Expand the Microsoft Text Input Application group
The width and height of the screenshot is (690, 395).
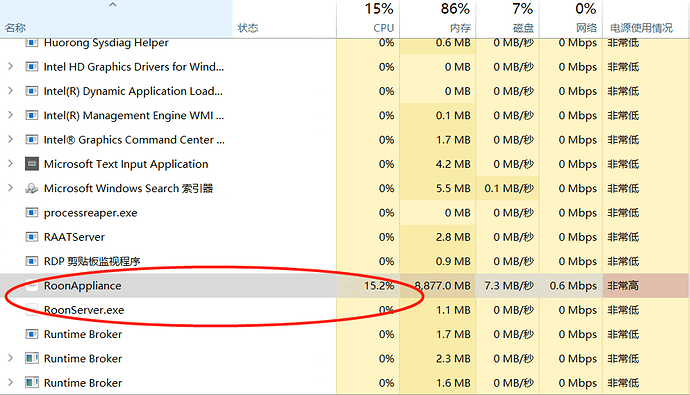[11, 164]
